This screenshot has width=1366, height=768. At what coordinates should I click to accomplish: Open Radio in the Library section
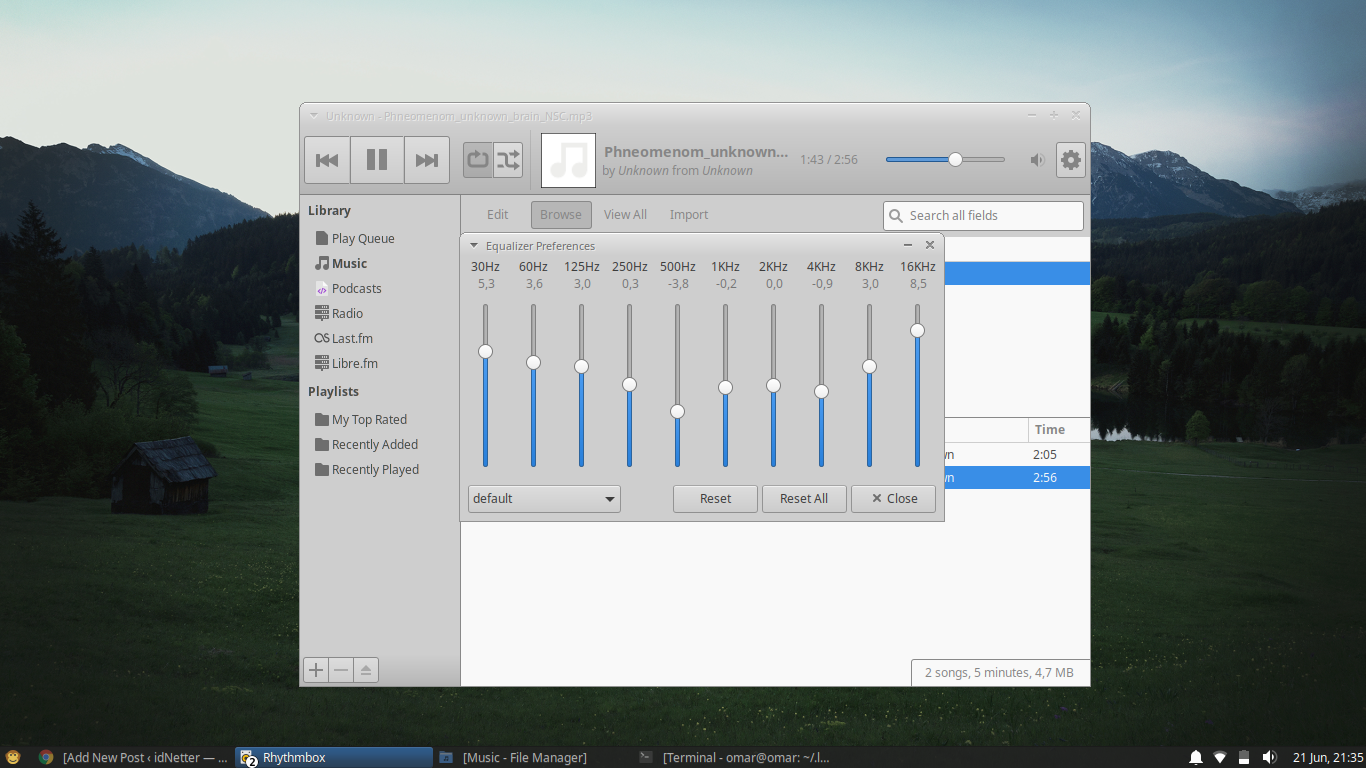[x=348, y=313]
